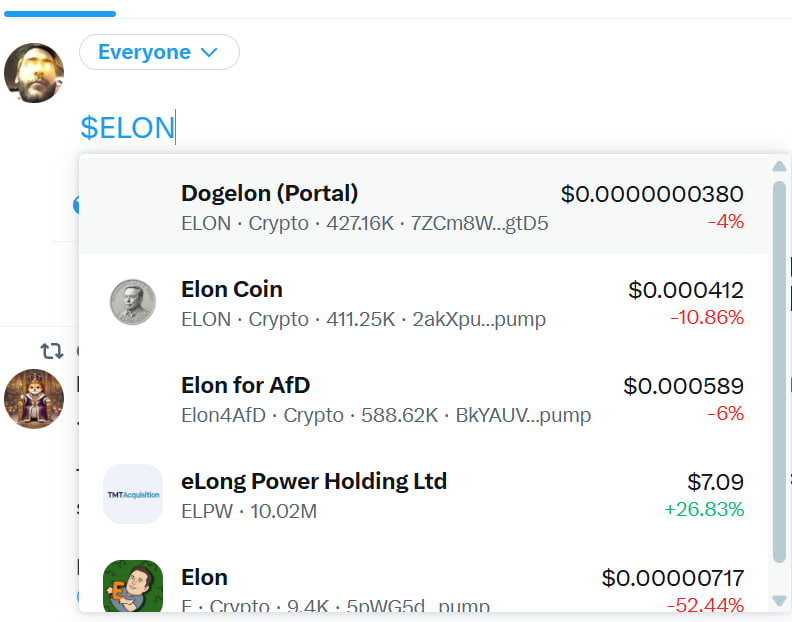Click the suggestion list scrollbar thumb
Image resolution: width=792 pixels, height=622 pixels.
coord(779,371)
